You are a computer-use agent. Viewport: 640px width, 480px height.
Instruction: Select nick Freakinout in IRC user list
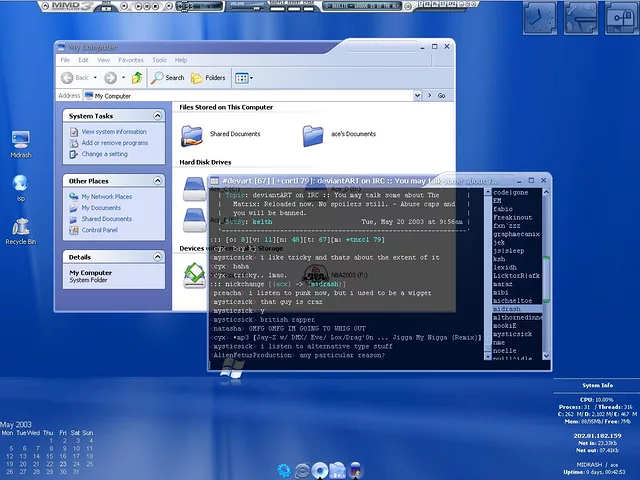pos(513,217)
